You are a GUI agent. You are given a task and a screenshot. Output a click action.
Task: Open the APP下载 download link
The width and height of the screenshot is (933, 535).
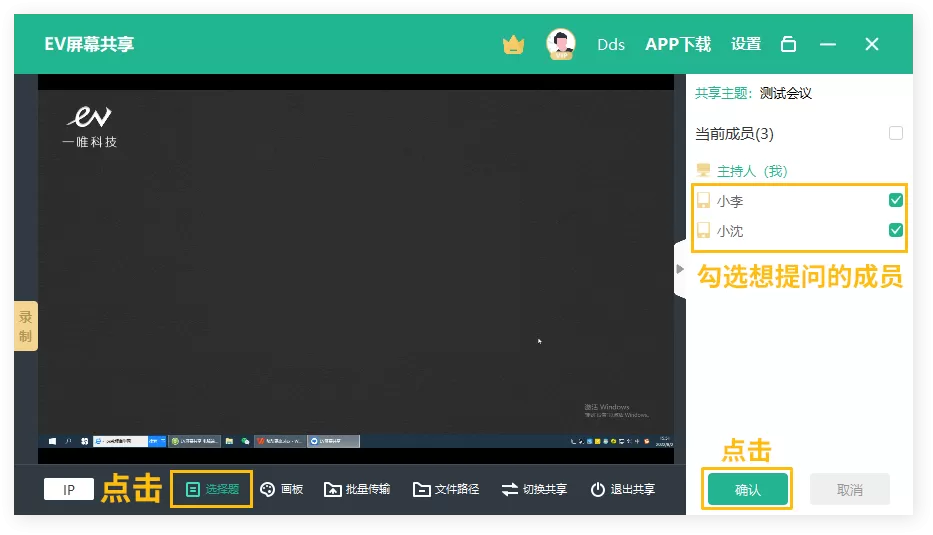pyautogui.click(x=678, y=44)
